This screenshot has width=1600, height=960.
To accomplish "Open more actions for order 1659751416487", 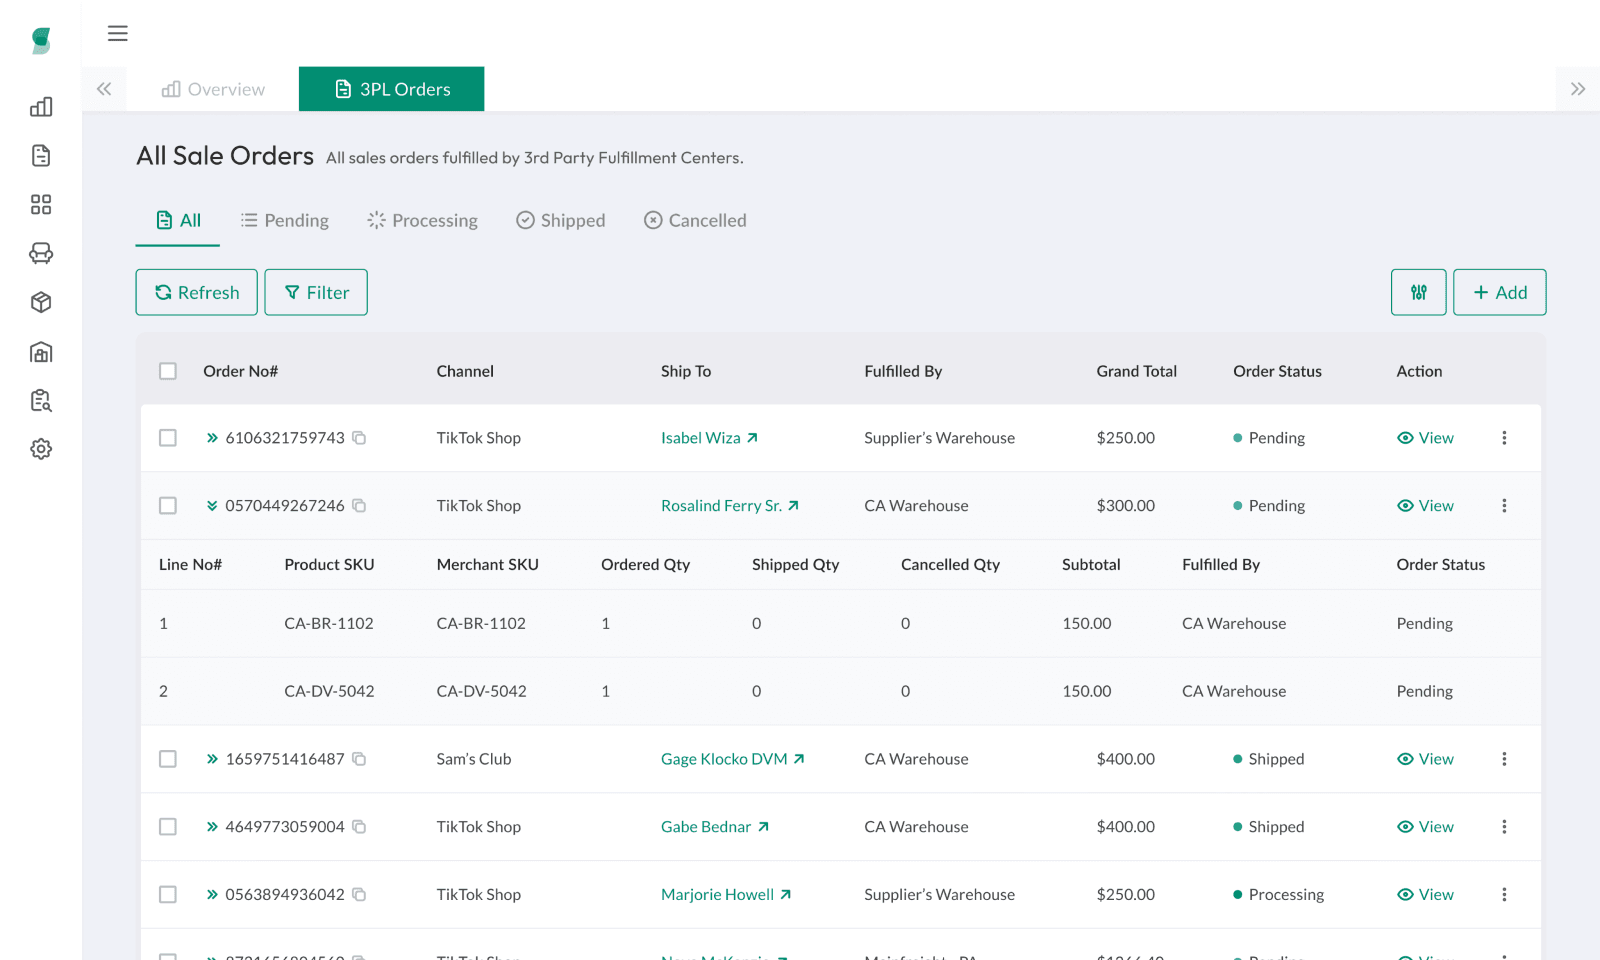I will pos(1504,759).
